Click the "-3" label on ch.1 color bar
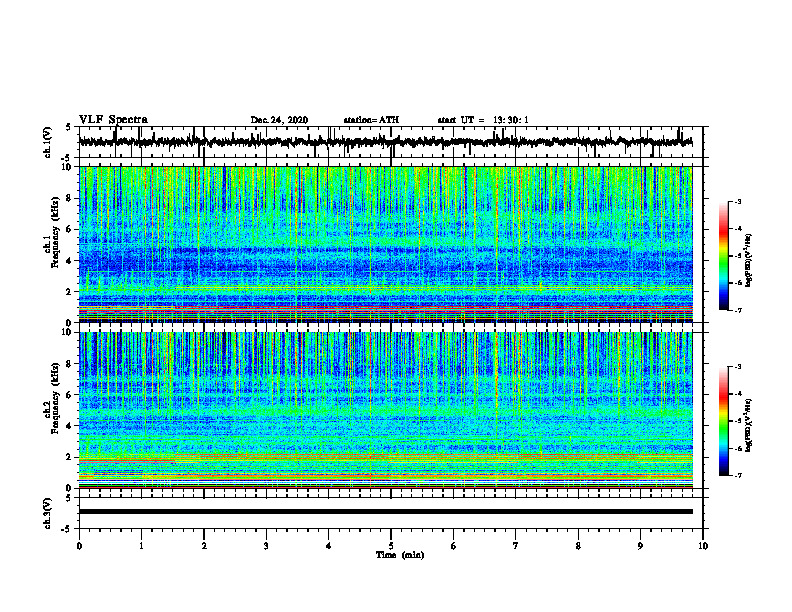 tap(738, 201)
